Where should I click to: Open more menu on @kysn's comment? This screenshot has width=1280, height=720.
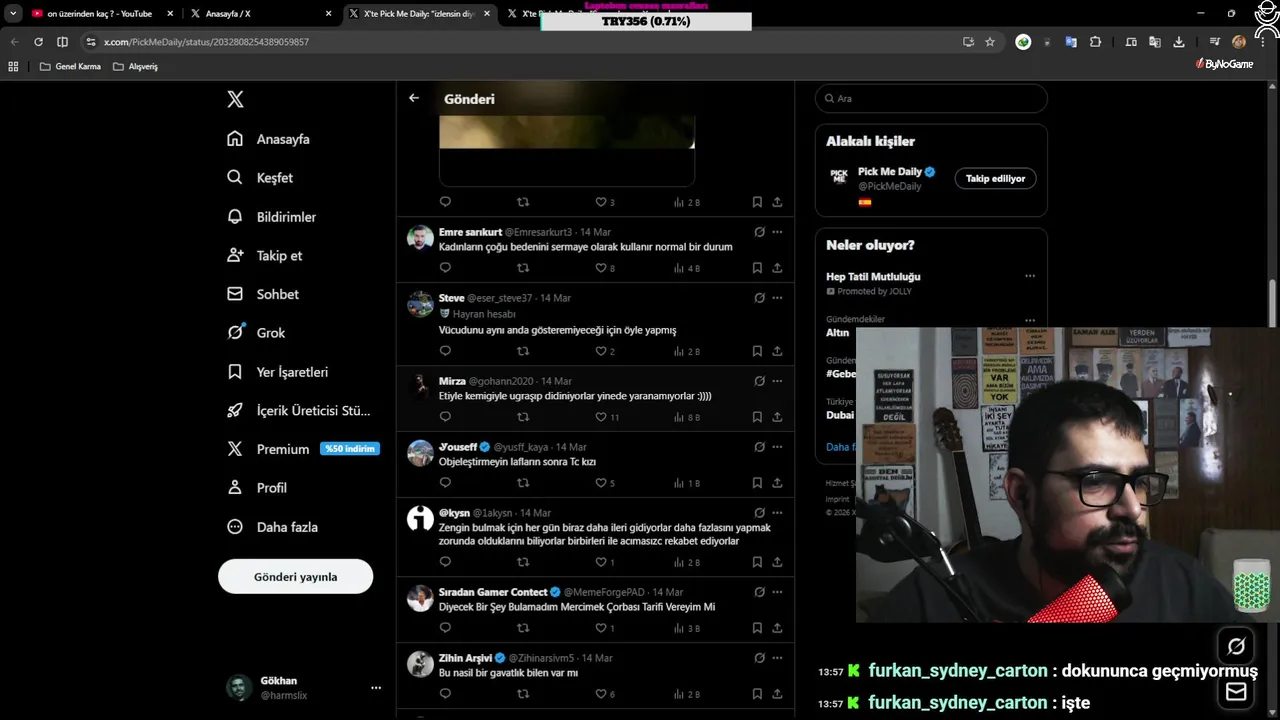pyautogui.click(x=777, y=513)
